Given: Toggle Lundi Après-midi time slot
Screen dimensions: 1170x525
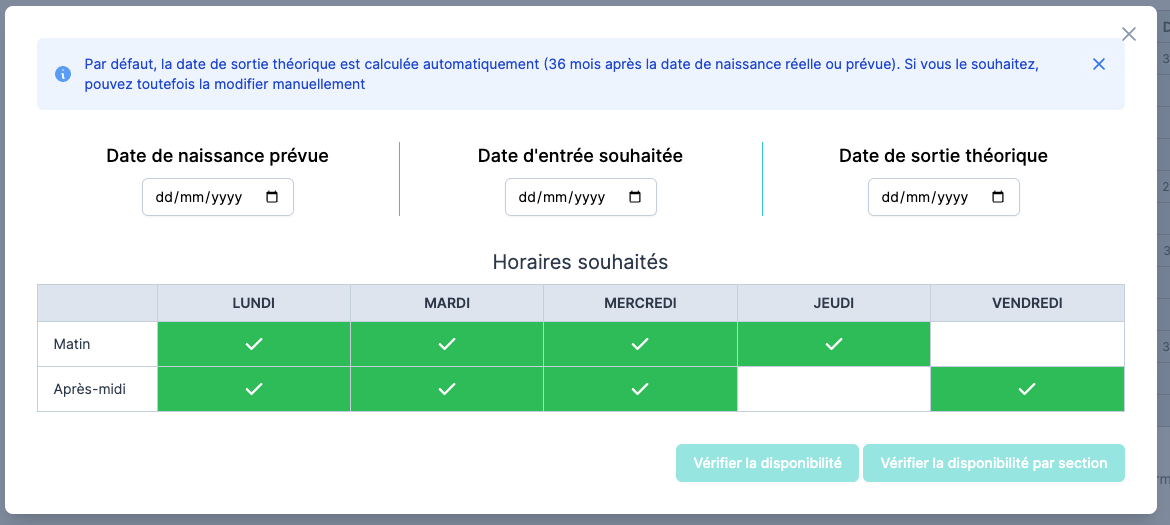Looking at the screenshot, I should (x=254, y=389).
